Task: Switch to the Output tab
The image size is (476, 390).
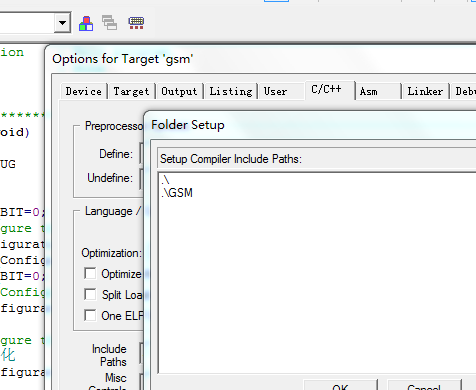Action: click(x=179, y=91)
